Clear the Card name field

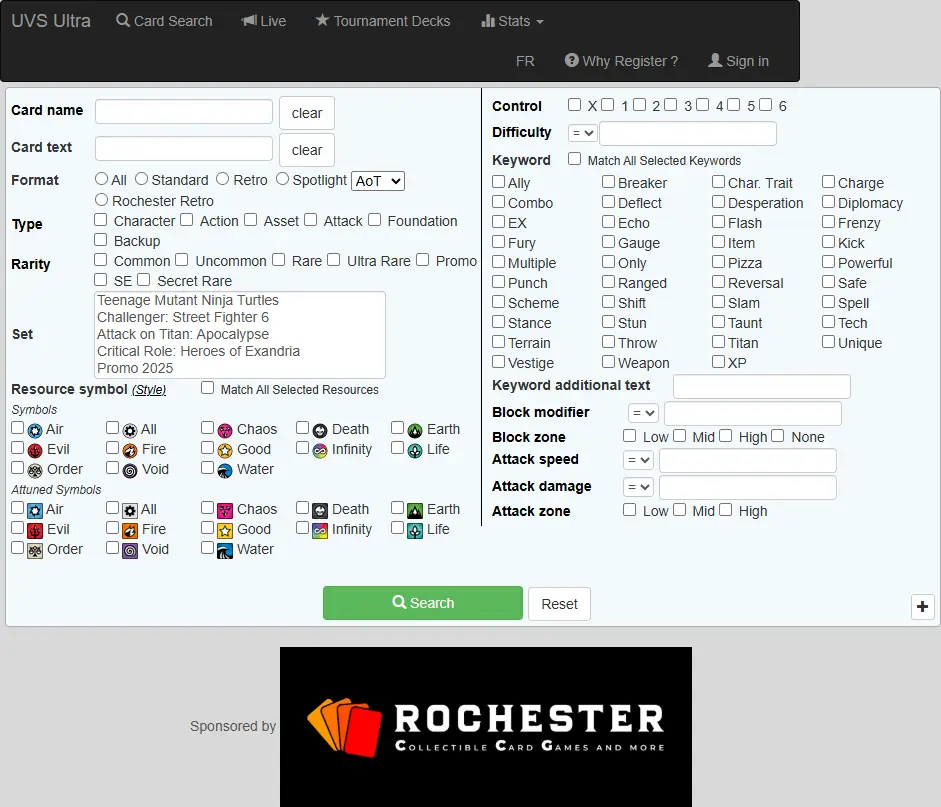[x=307, y=113]
